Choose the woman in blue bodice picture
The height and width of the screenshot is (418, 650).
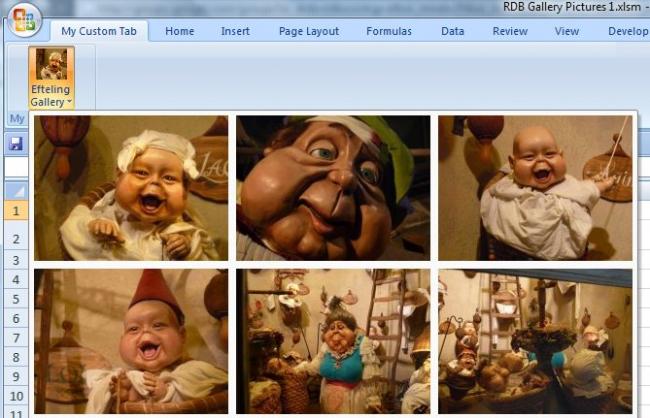point(333,341)
